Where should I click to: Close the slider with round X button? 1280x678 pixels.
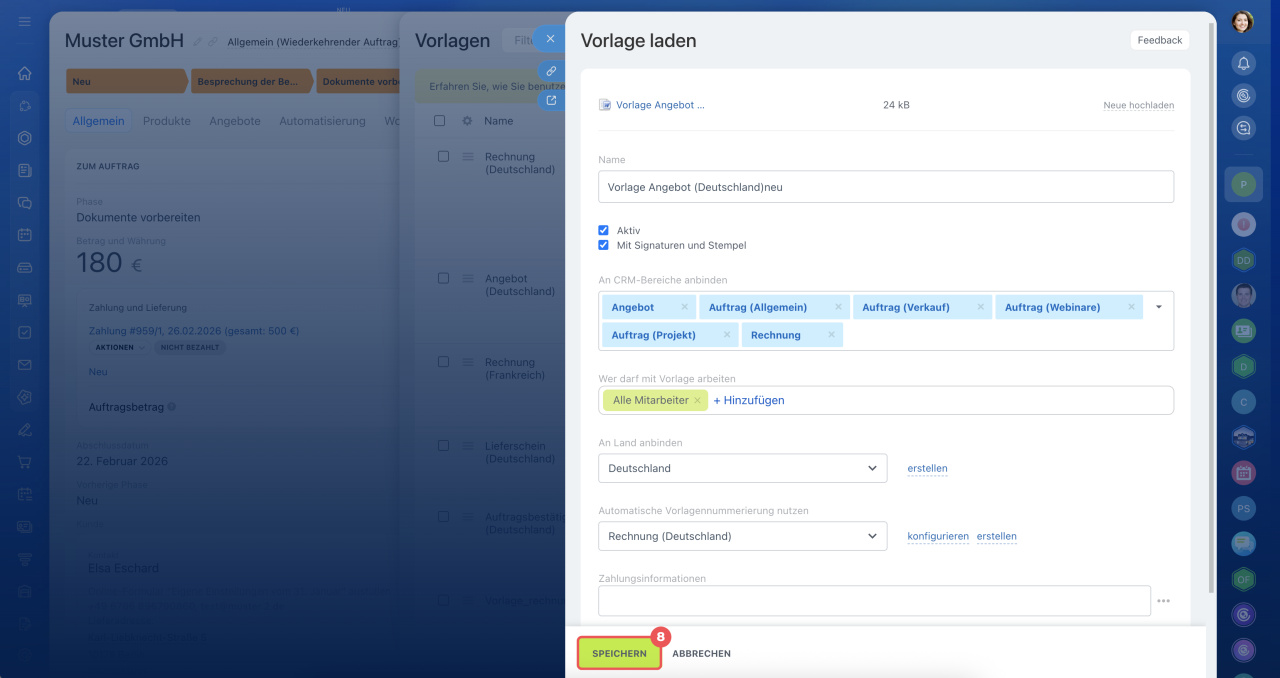pyautogui.click(x=550, y=39)
